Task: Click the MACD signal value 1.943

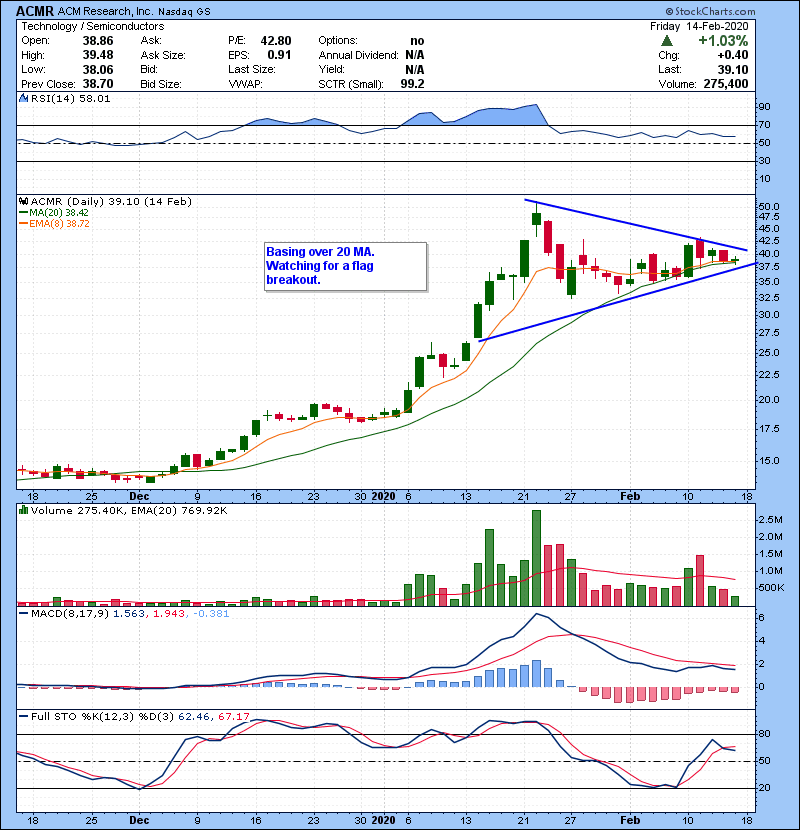Action: point(169,614)
